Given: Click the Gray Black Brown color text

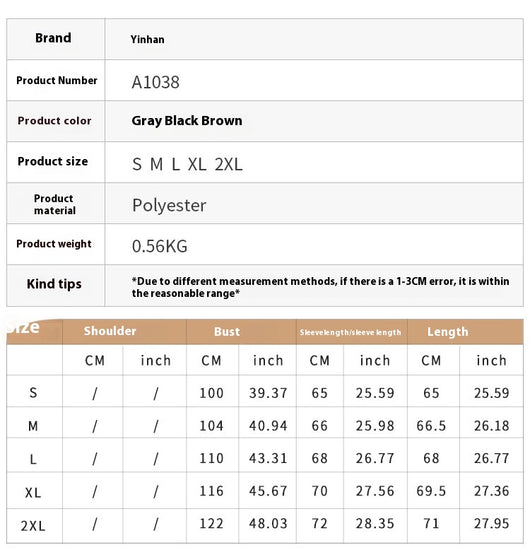Looking at the screenshot, I should point(187,121).
